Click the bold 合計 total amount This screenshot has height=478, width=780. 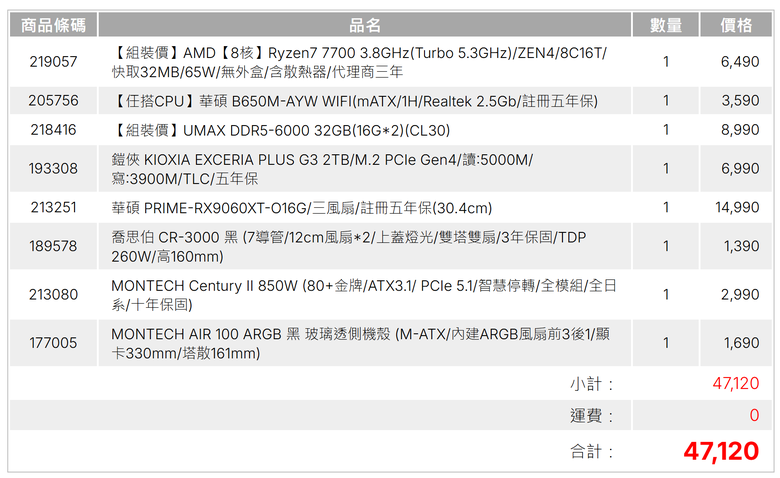click(720, 451)
